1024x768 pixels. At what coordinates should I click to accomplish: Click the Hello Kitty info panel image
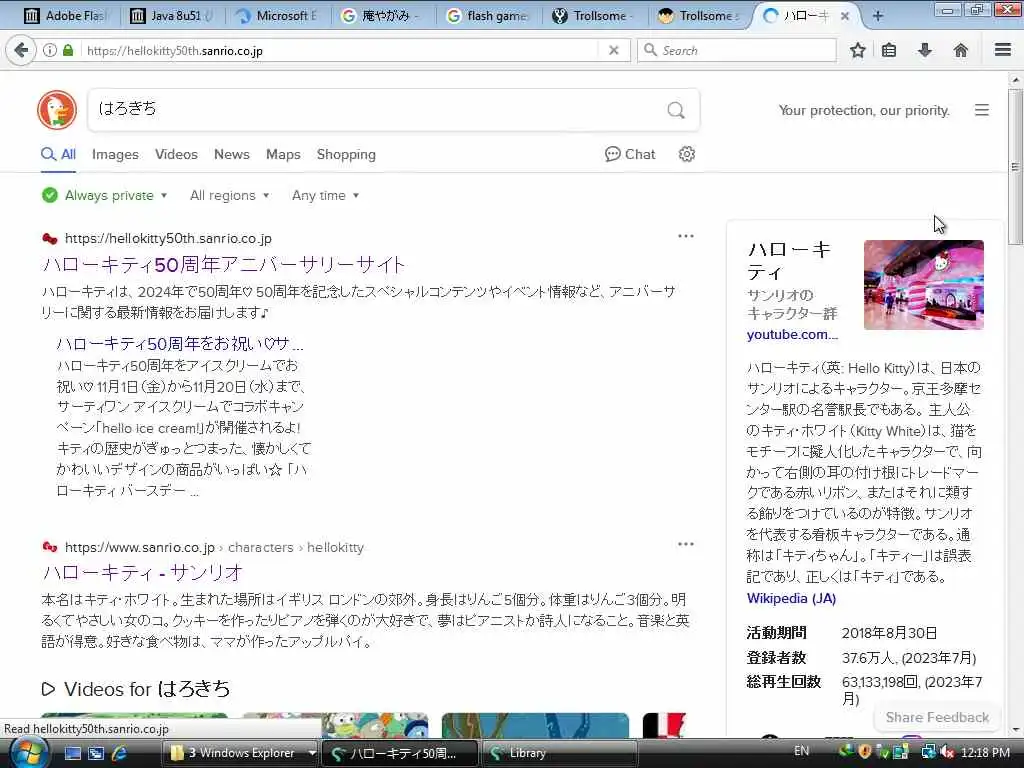(x=923, y=285)
